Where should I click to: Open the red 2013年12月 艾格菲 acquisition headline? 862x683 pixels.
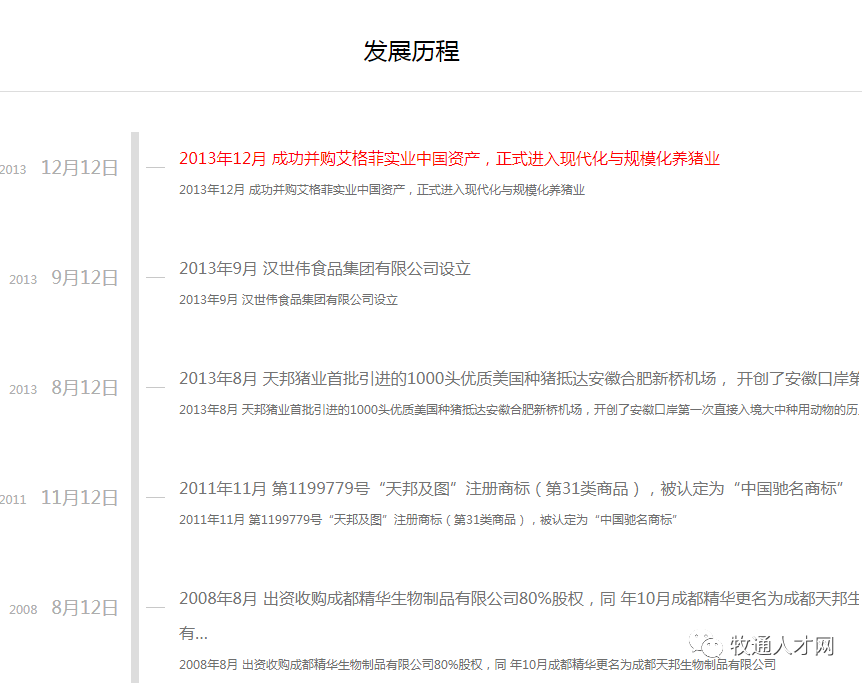449,159
